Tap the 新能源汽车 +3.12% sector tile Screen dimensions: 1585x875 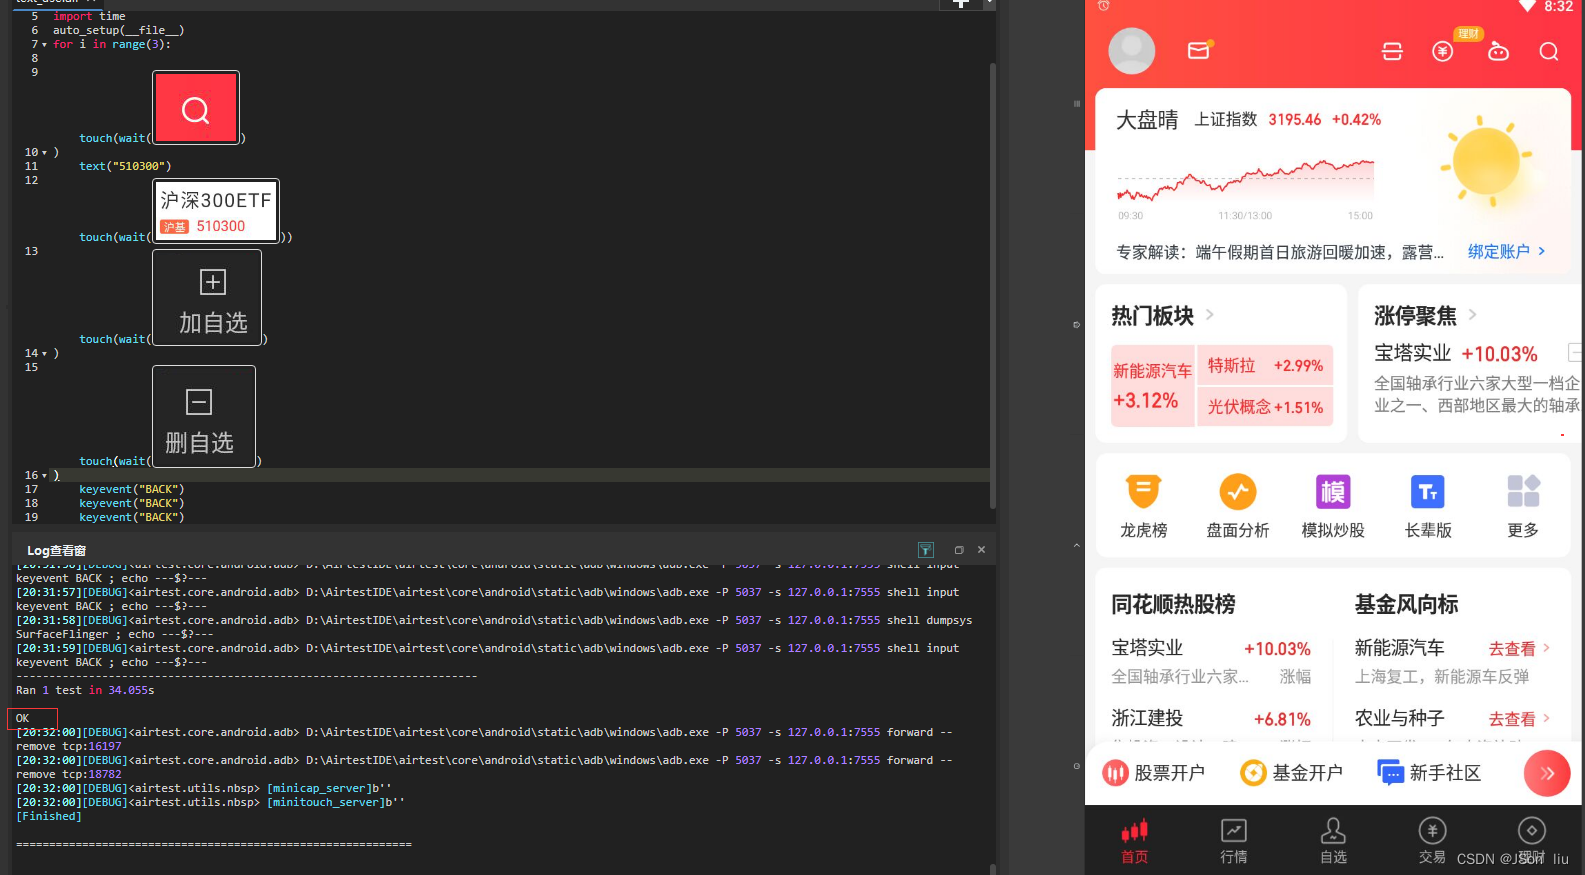coord(1152,386)
